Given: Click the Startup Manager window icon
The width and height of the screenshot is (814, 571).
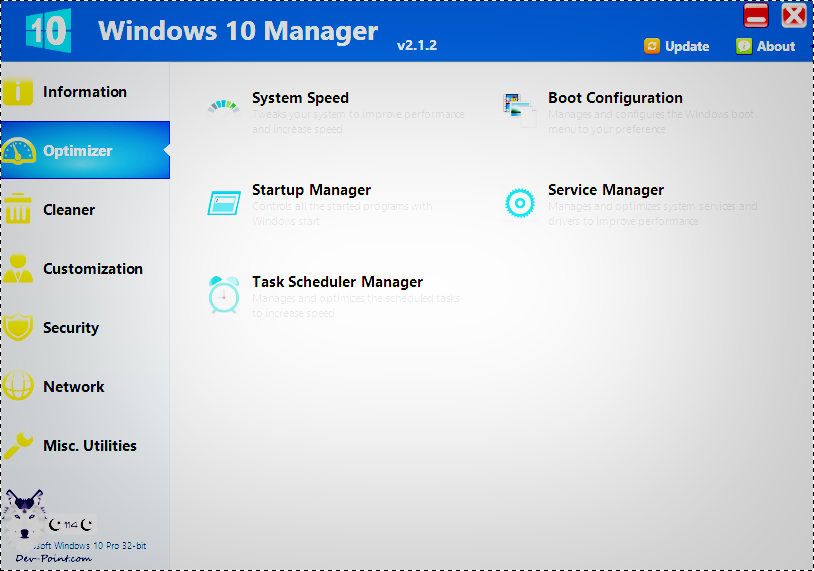Looking at the screenshot, I should click(224, 202).
